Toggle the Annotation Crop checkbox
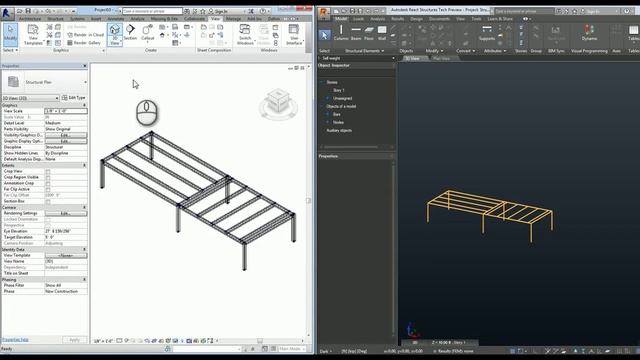Viewport: 640px width, 360px height. 48,183
